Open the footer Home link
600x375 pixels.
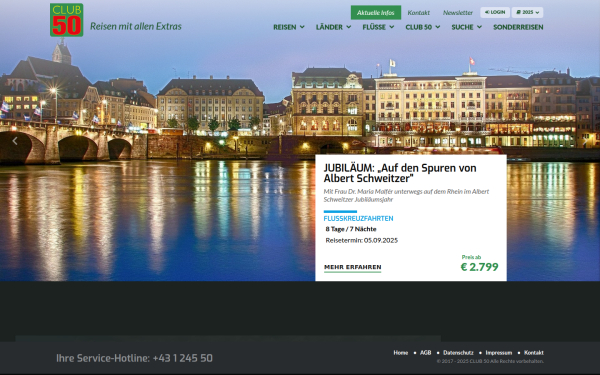coord(401,353)
